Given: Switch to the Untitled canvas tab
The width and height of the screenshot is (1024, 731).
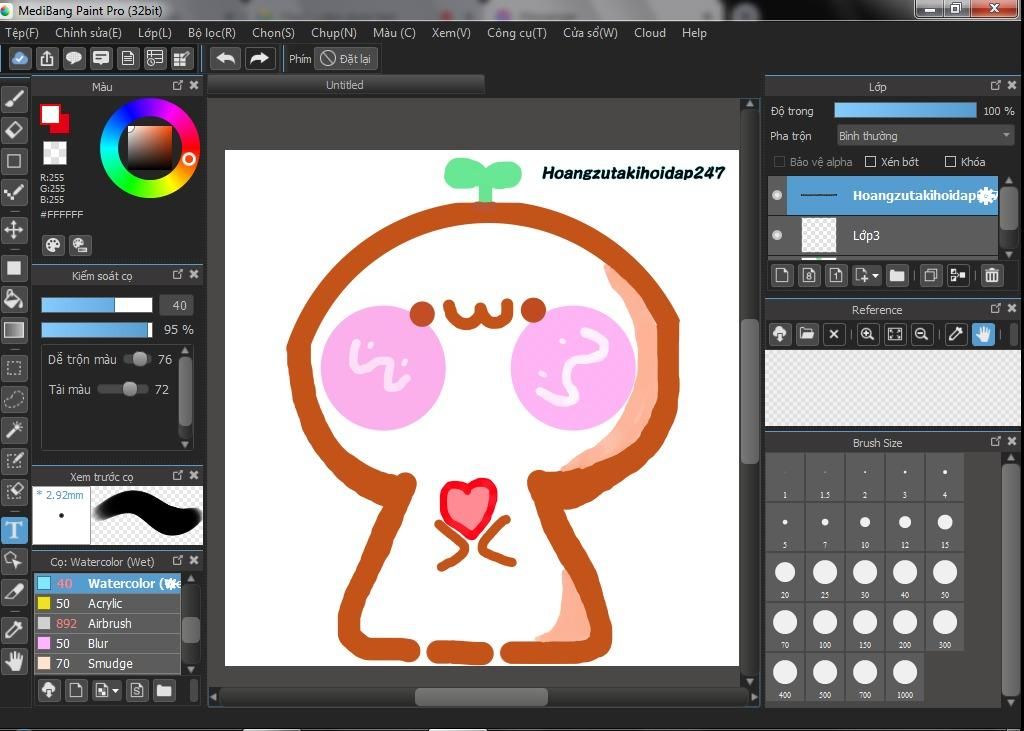Looking at the screenshot, I should (345, 85).
